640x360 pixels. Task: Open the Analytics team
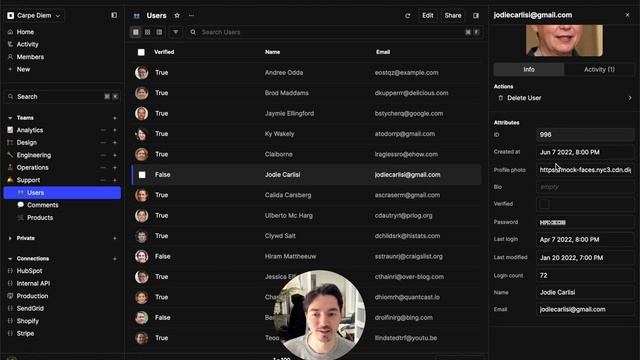pyautogui.click(x=29, y=130)
